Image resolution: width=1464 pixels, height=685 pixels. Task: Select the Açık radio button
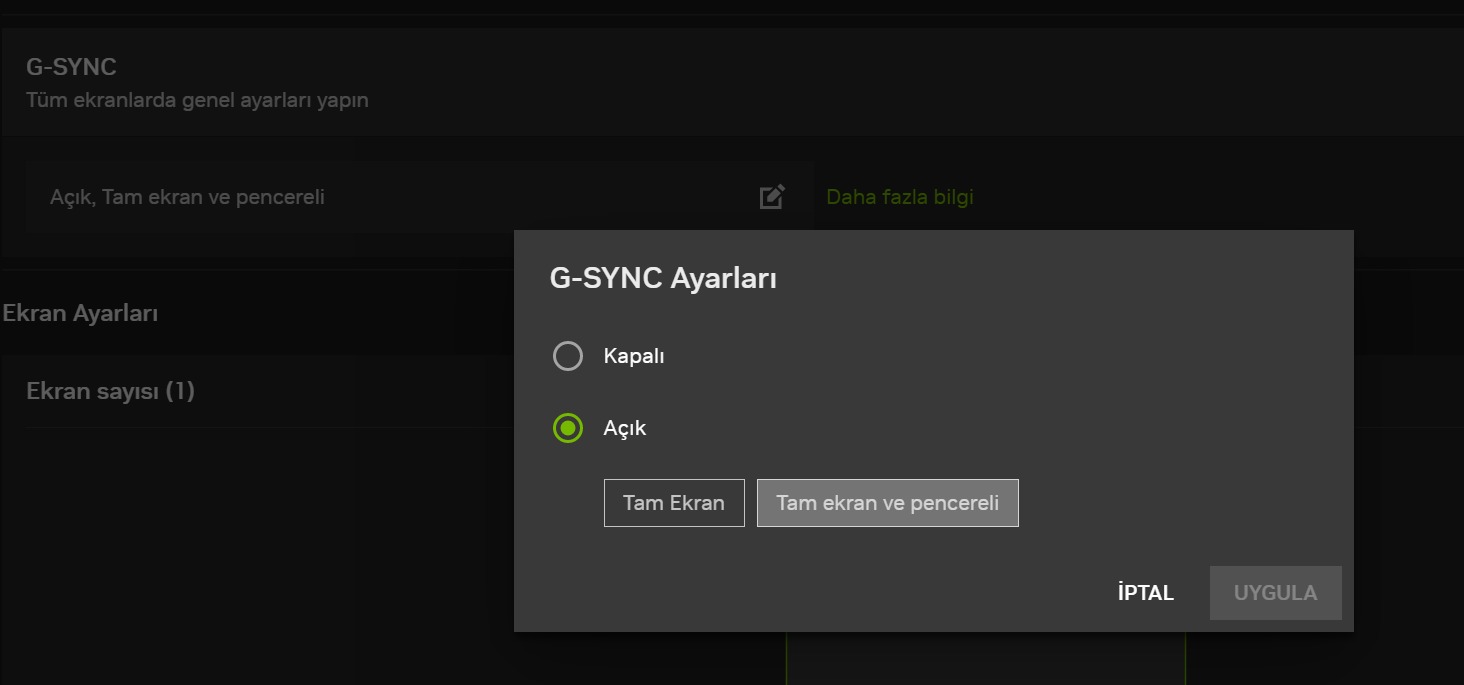click(568, 429)
